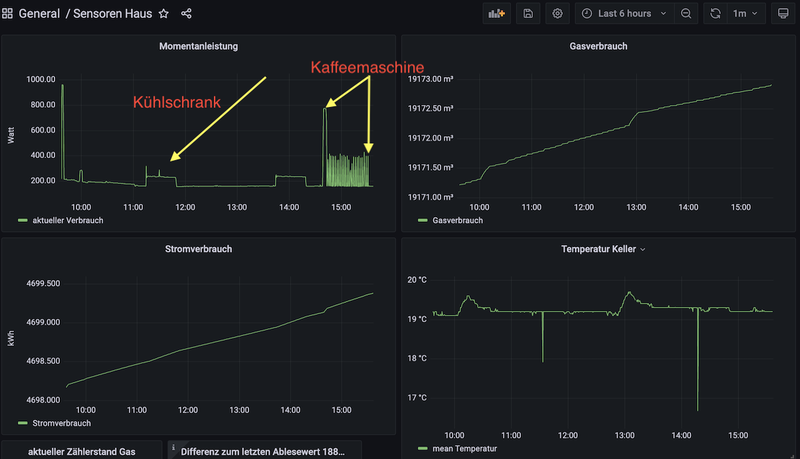The height and width of the screenshot is (459, 800).
Task: Share the dashboard via share icon
Action: click(186, 14)
